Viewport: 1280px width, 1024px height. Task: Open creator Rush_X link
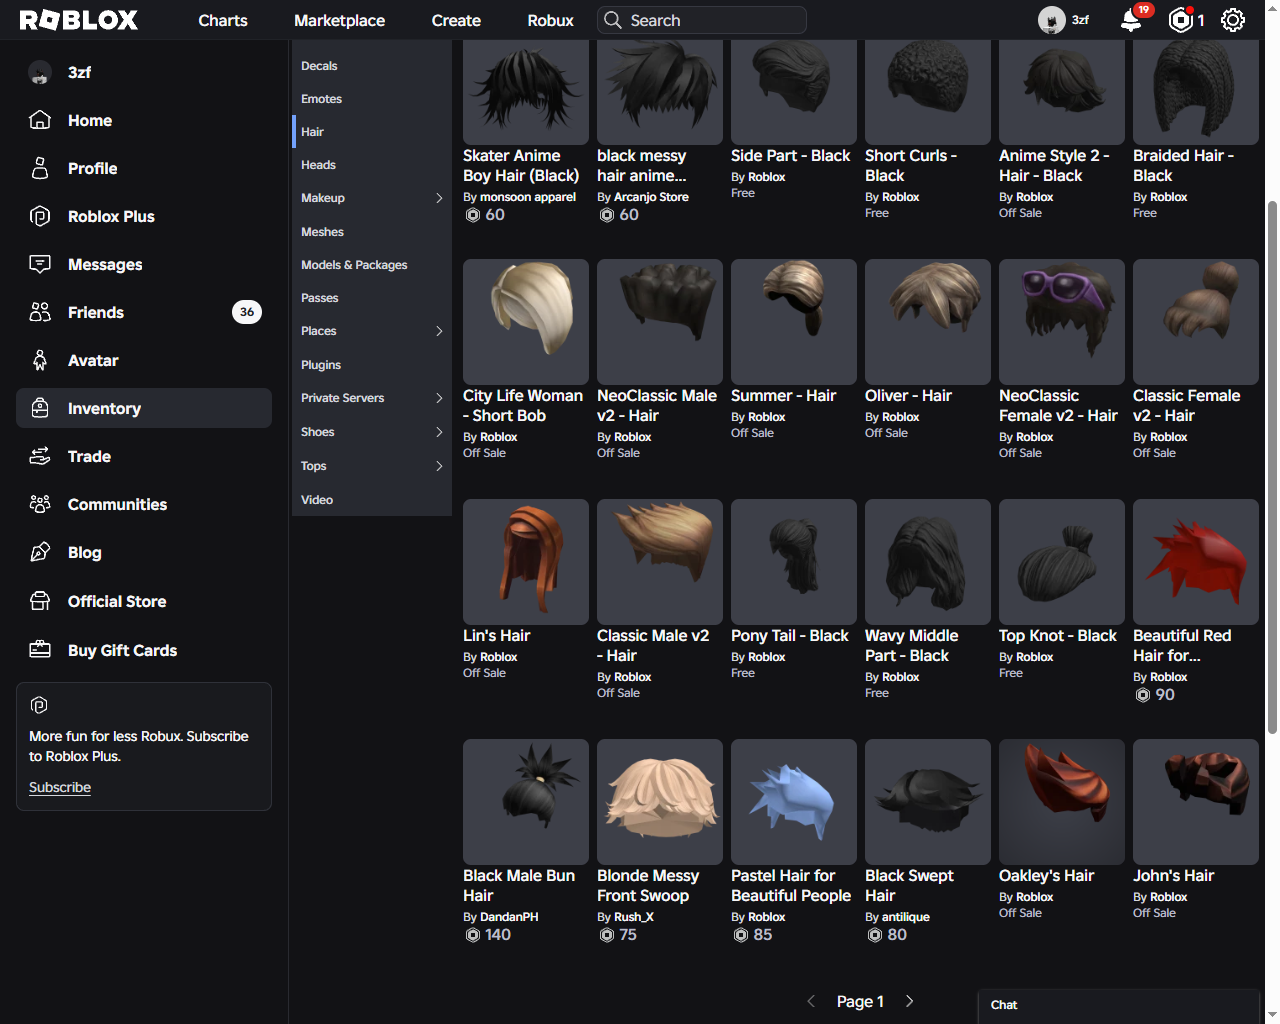(634, 917)
